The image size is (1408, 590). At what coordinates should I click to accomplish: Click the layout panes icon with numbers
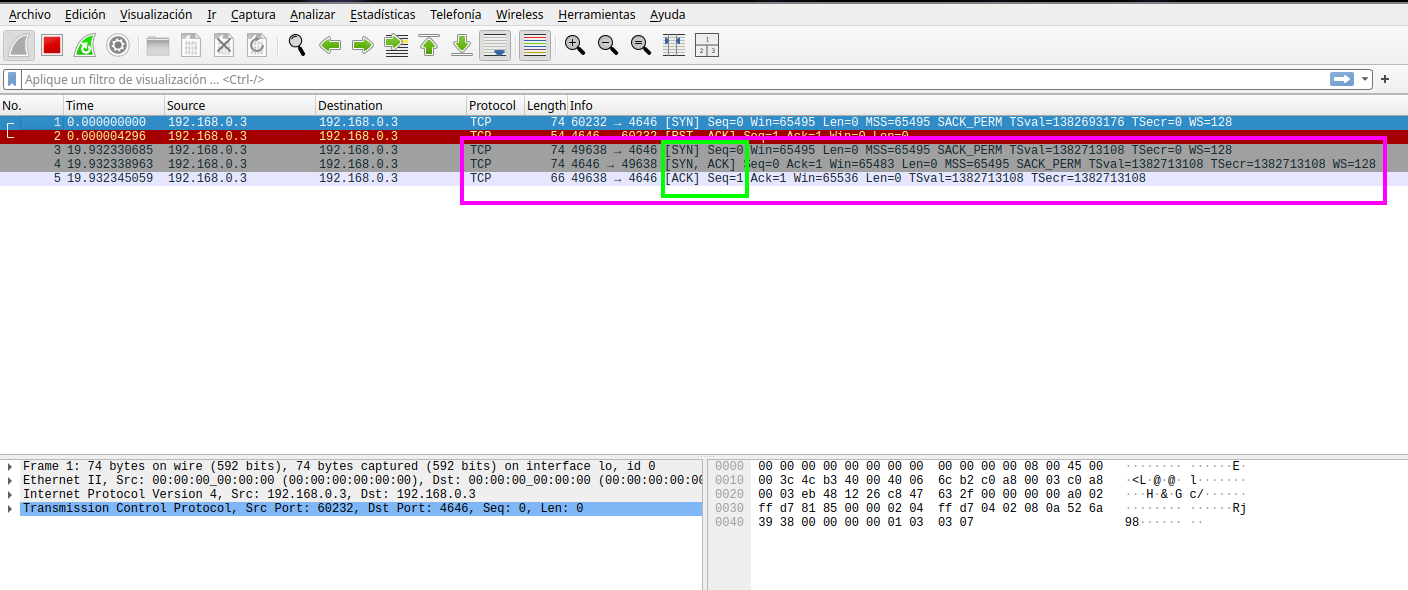pos(707,45)
